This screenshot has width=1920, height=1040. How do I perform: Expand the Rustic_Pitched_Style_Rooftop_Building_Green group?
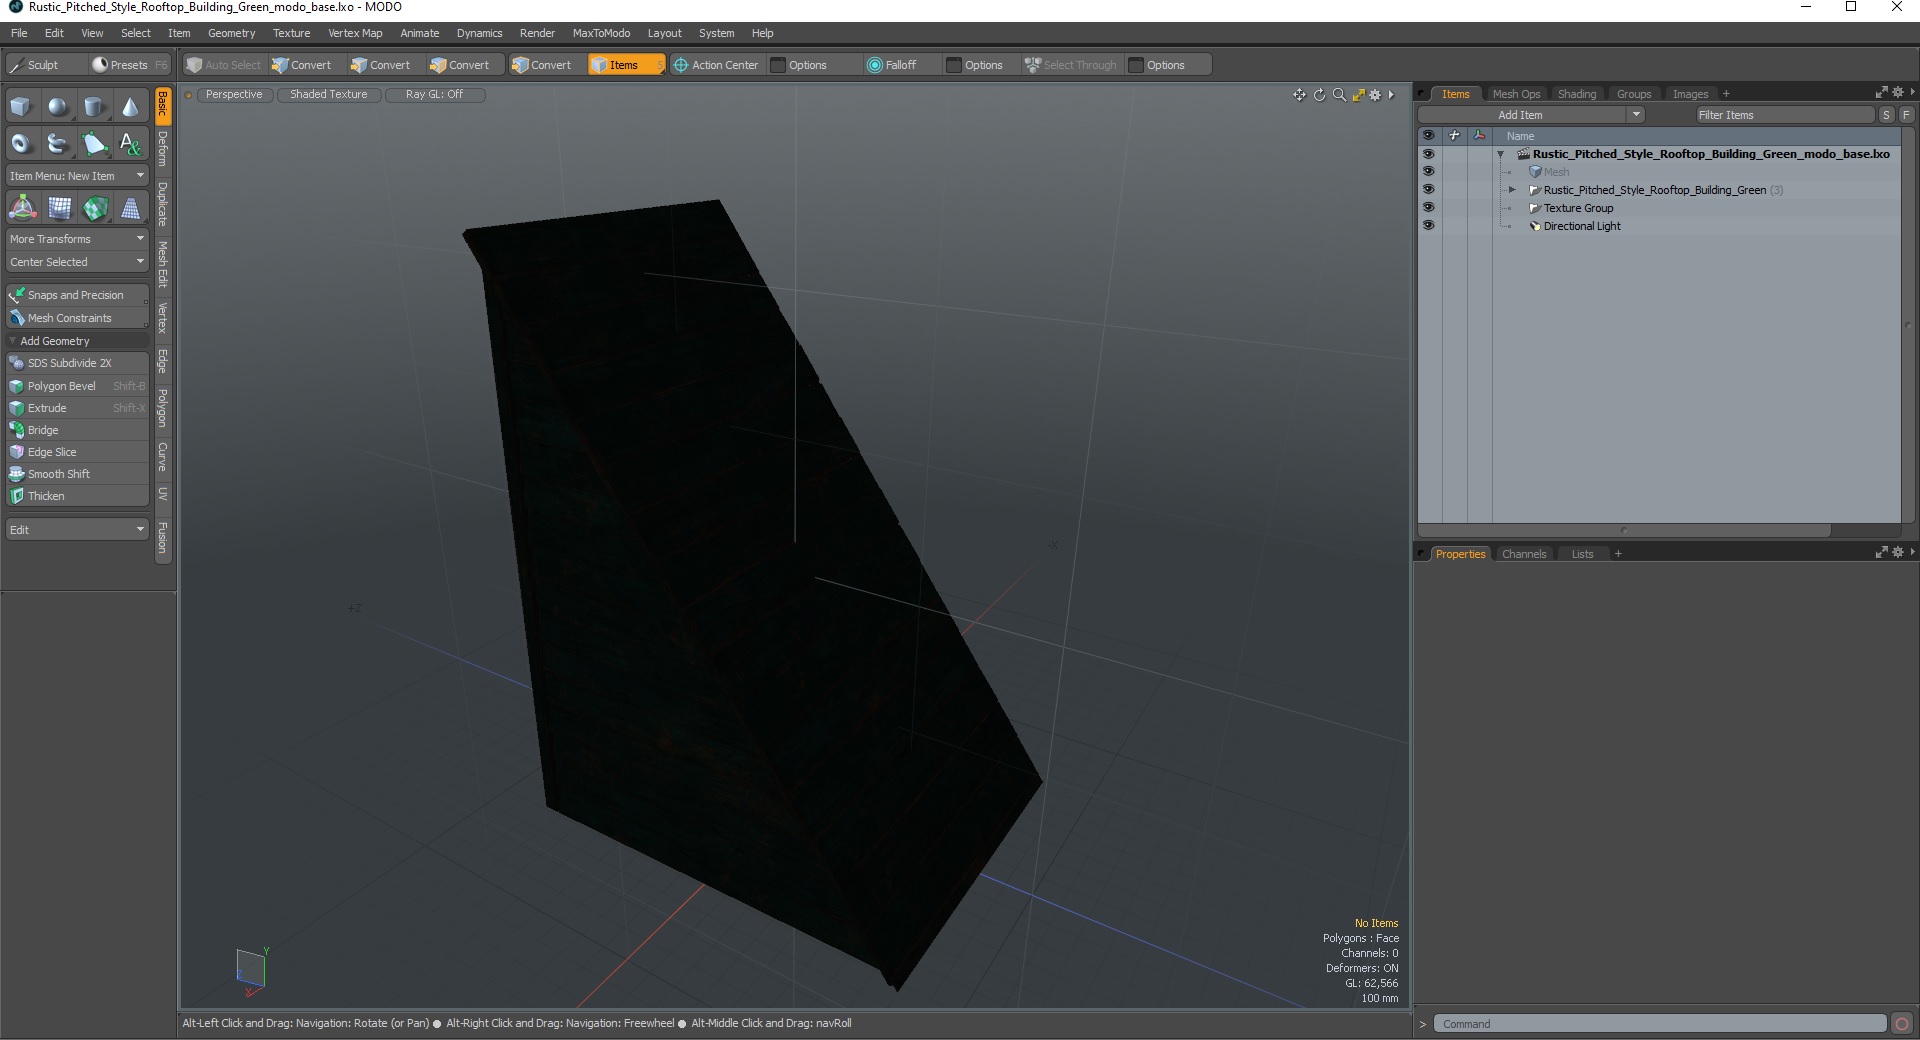point(1512,190)
